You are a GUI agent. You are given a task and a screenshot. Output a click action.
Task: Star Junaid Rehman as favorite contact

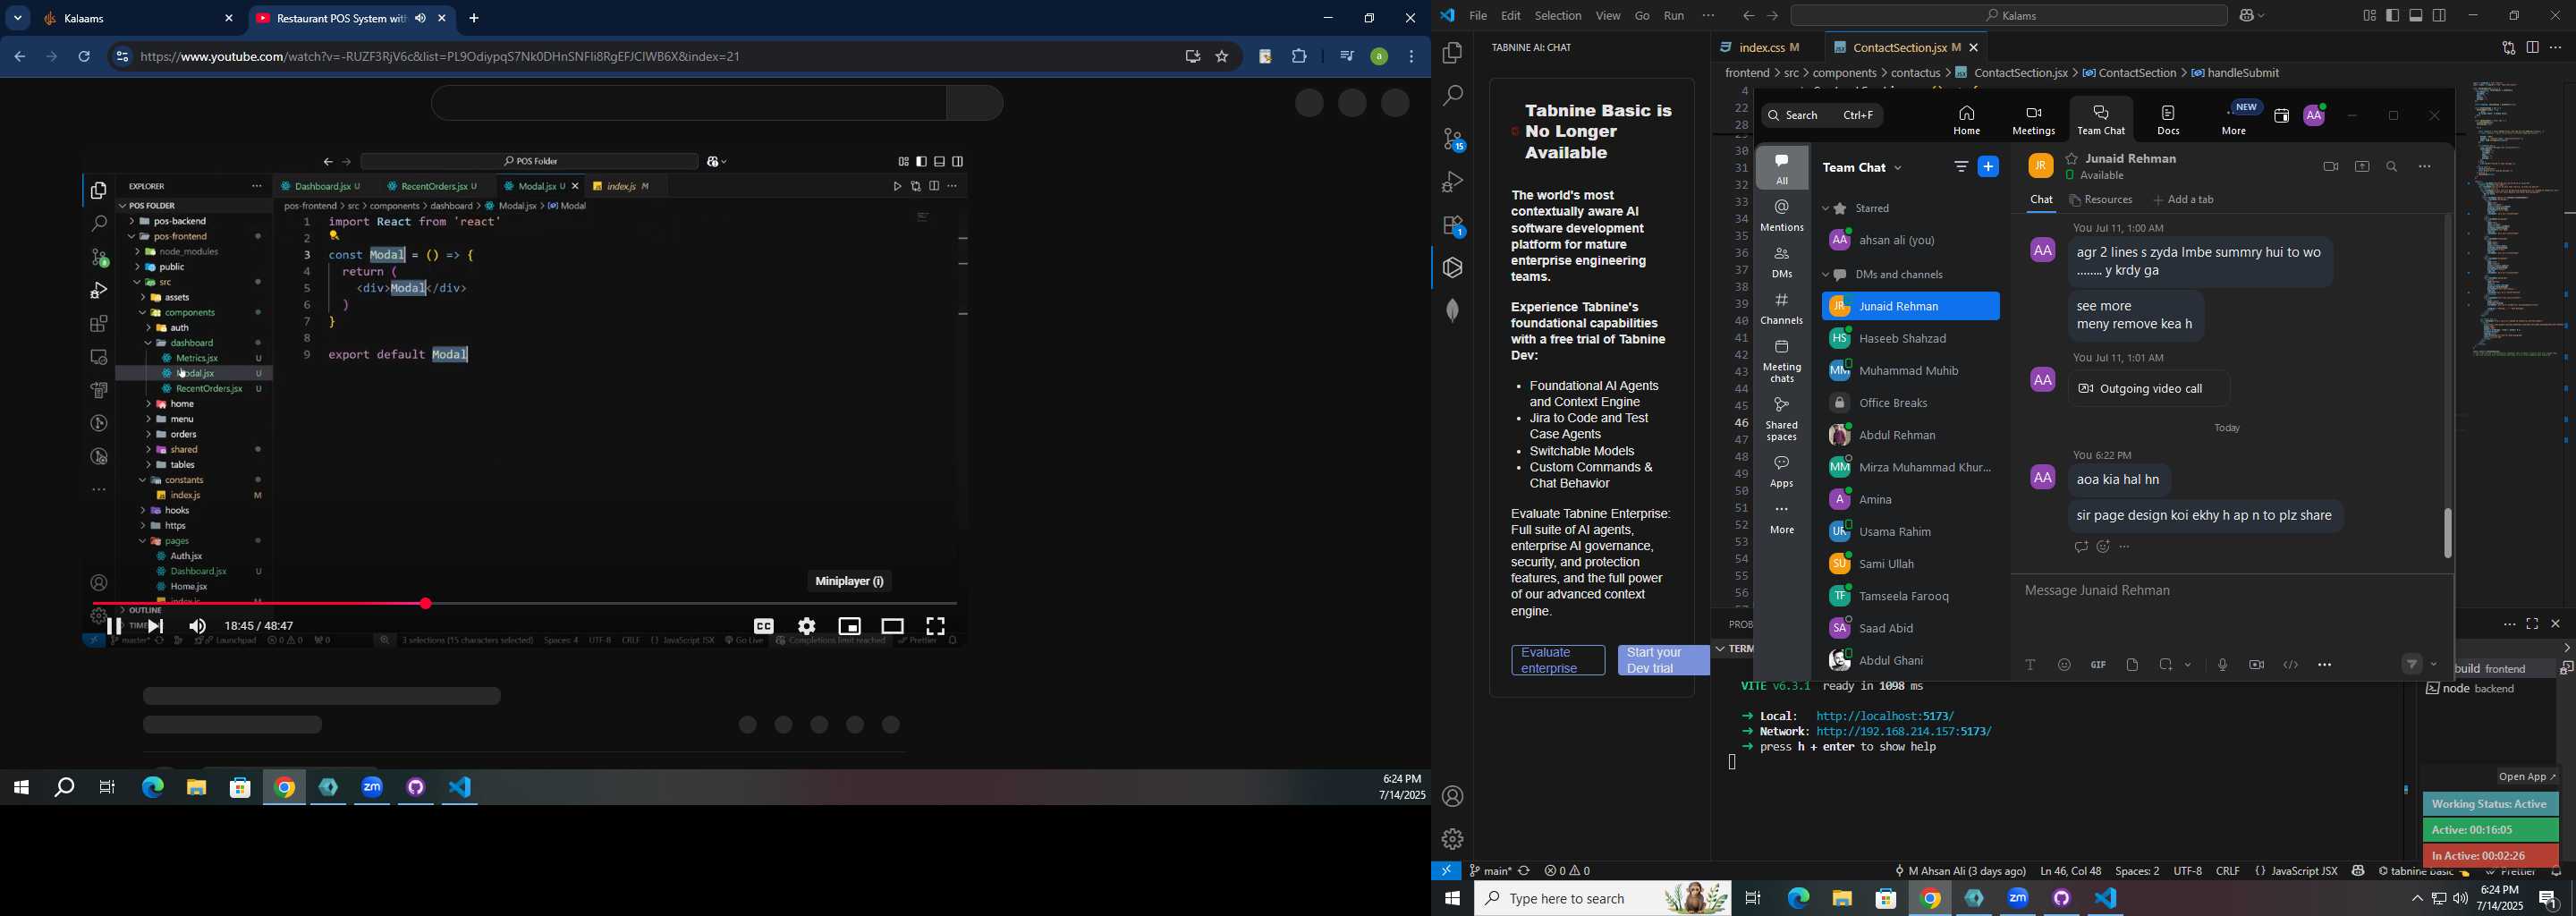point(2071,158)
